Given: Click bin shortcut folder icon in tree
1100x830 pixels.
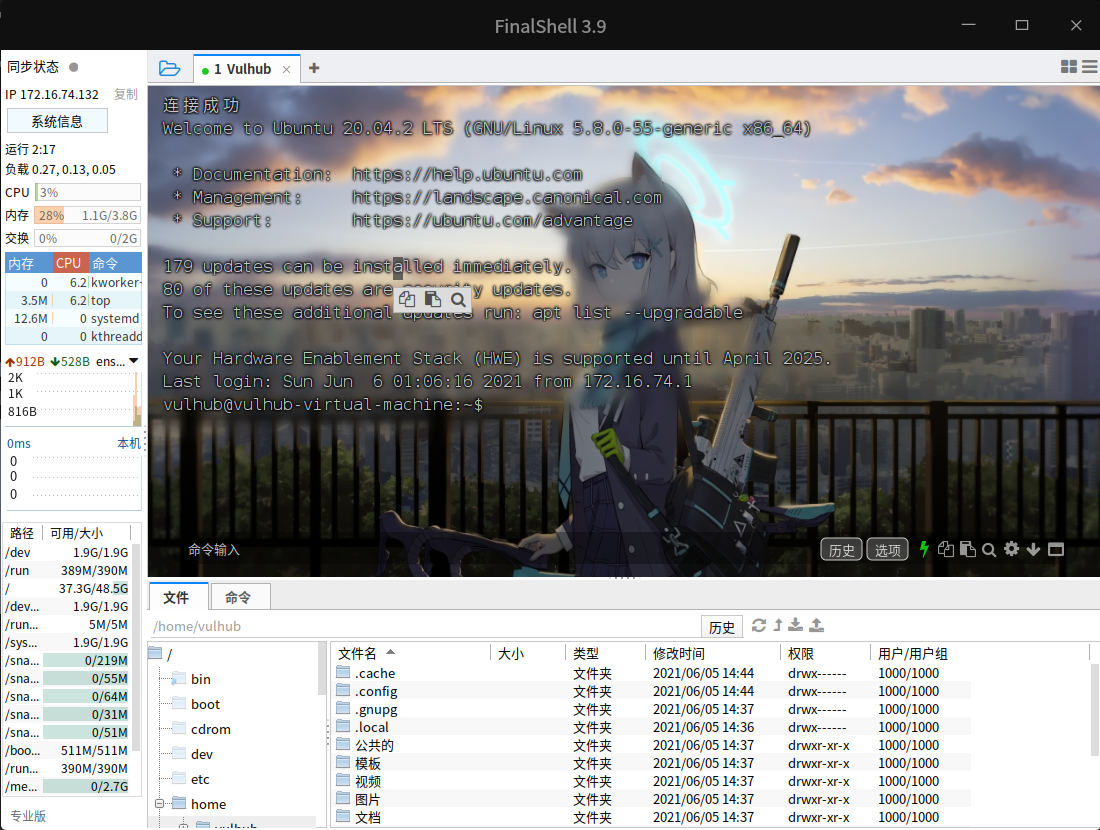Looking at the screenshot, I should click(179, 678).
